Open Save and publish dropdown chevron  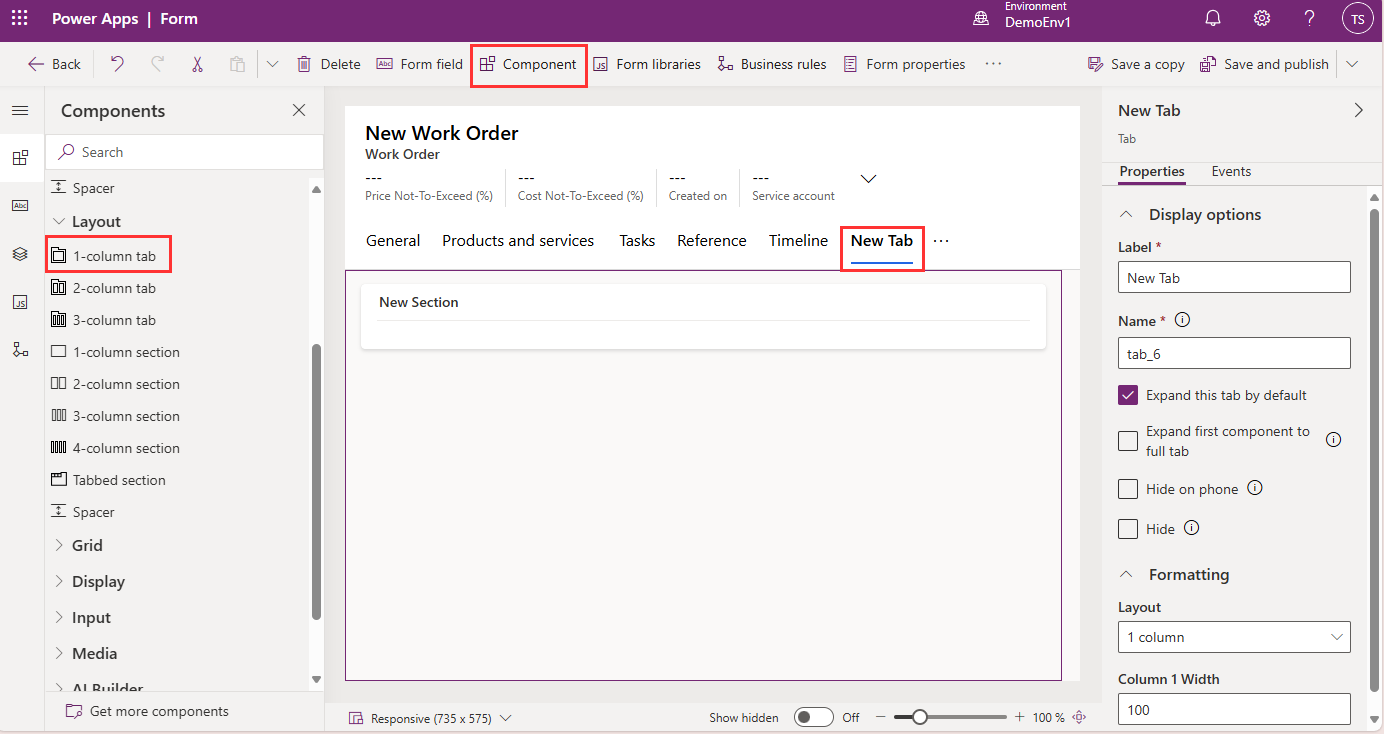(x=1352, y=64)
